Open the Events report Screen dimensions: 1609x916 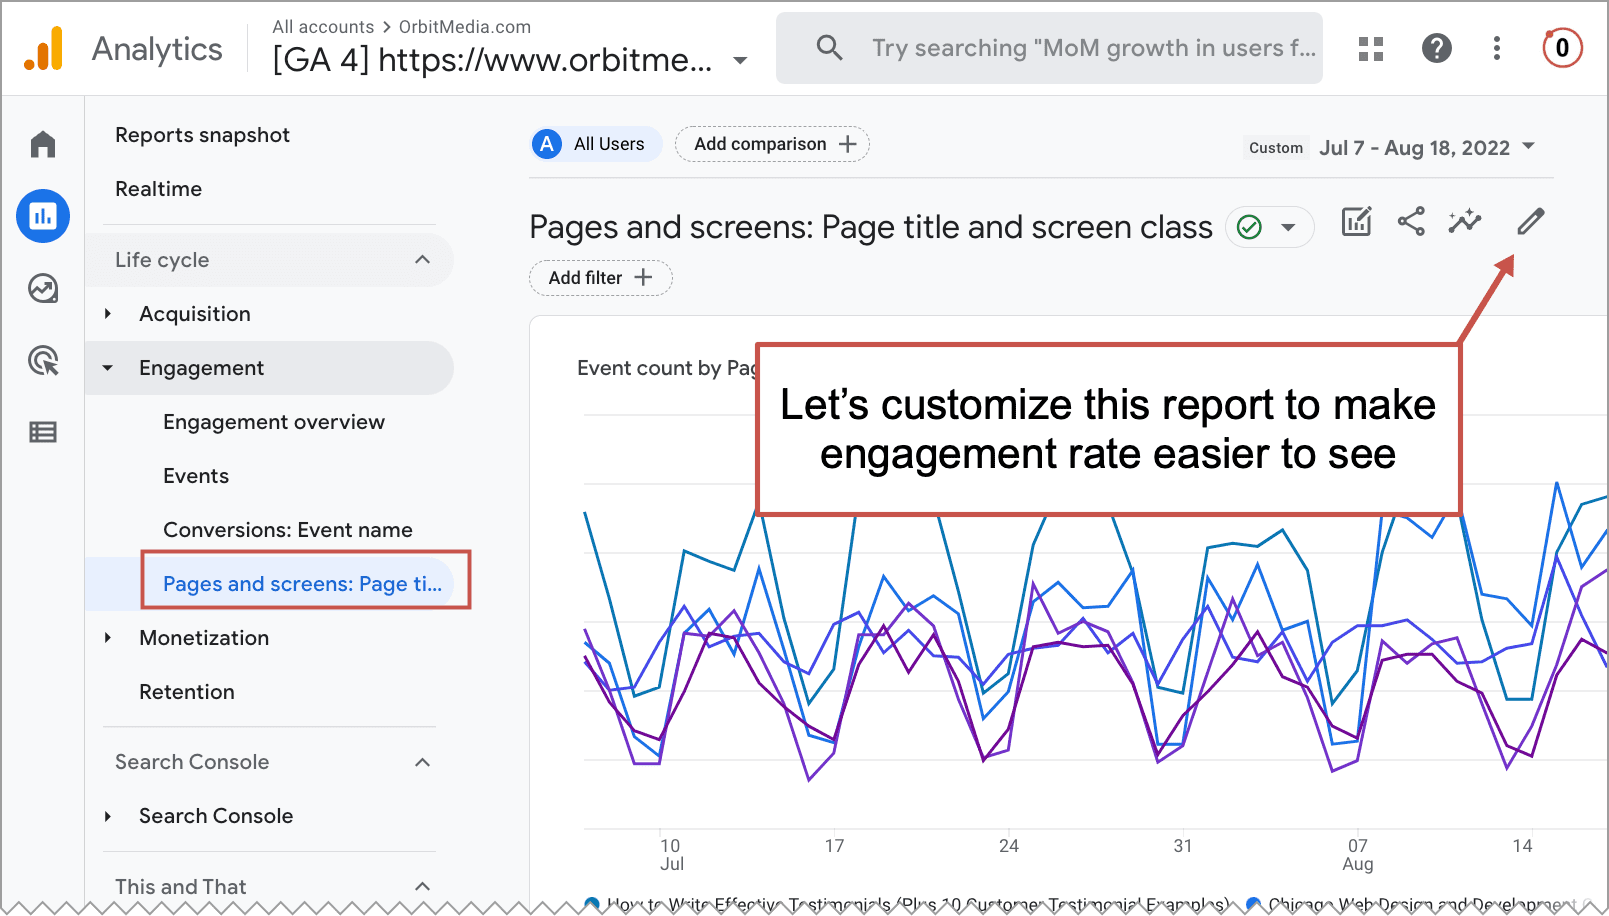pos(196,476)
